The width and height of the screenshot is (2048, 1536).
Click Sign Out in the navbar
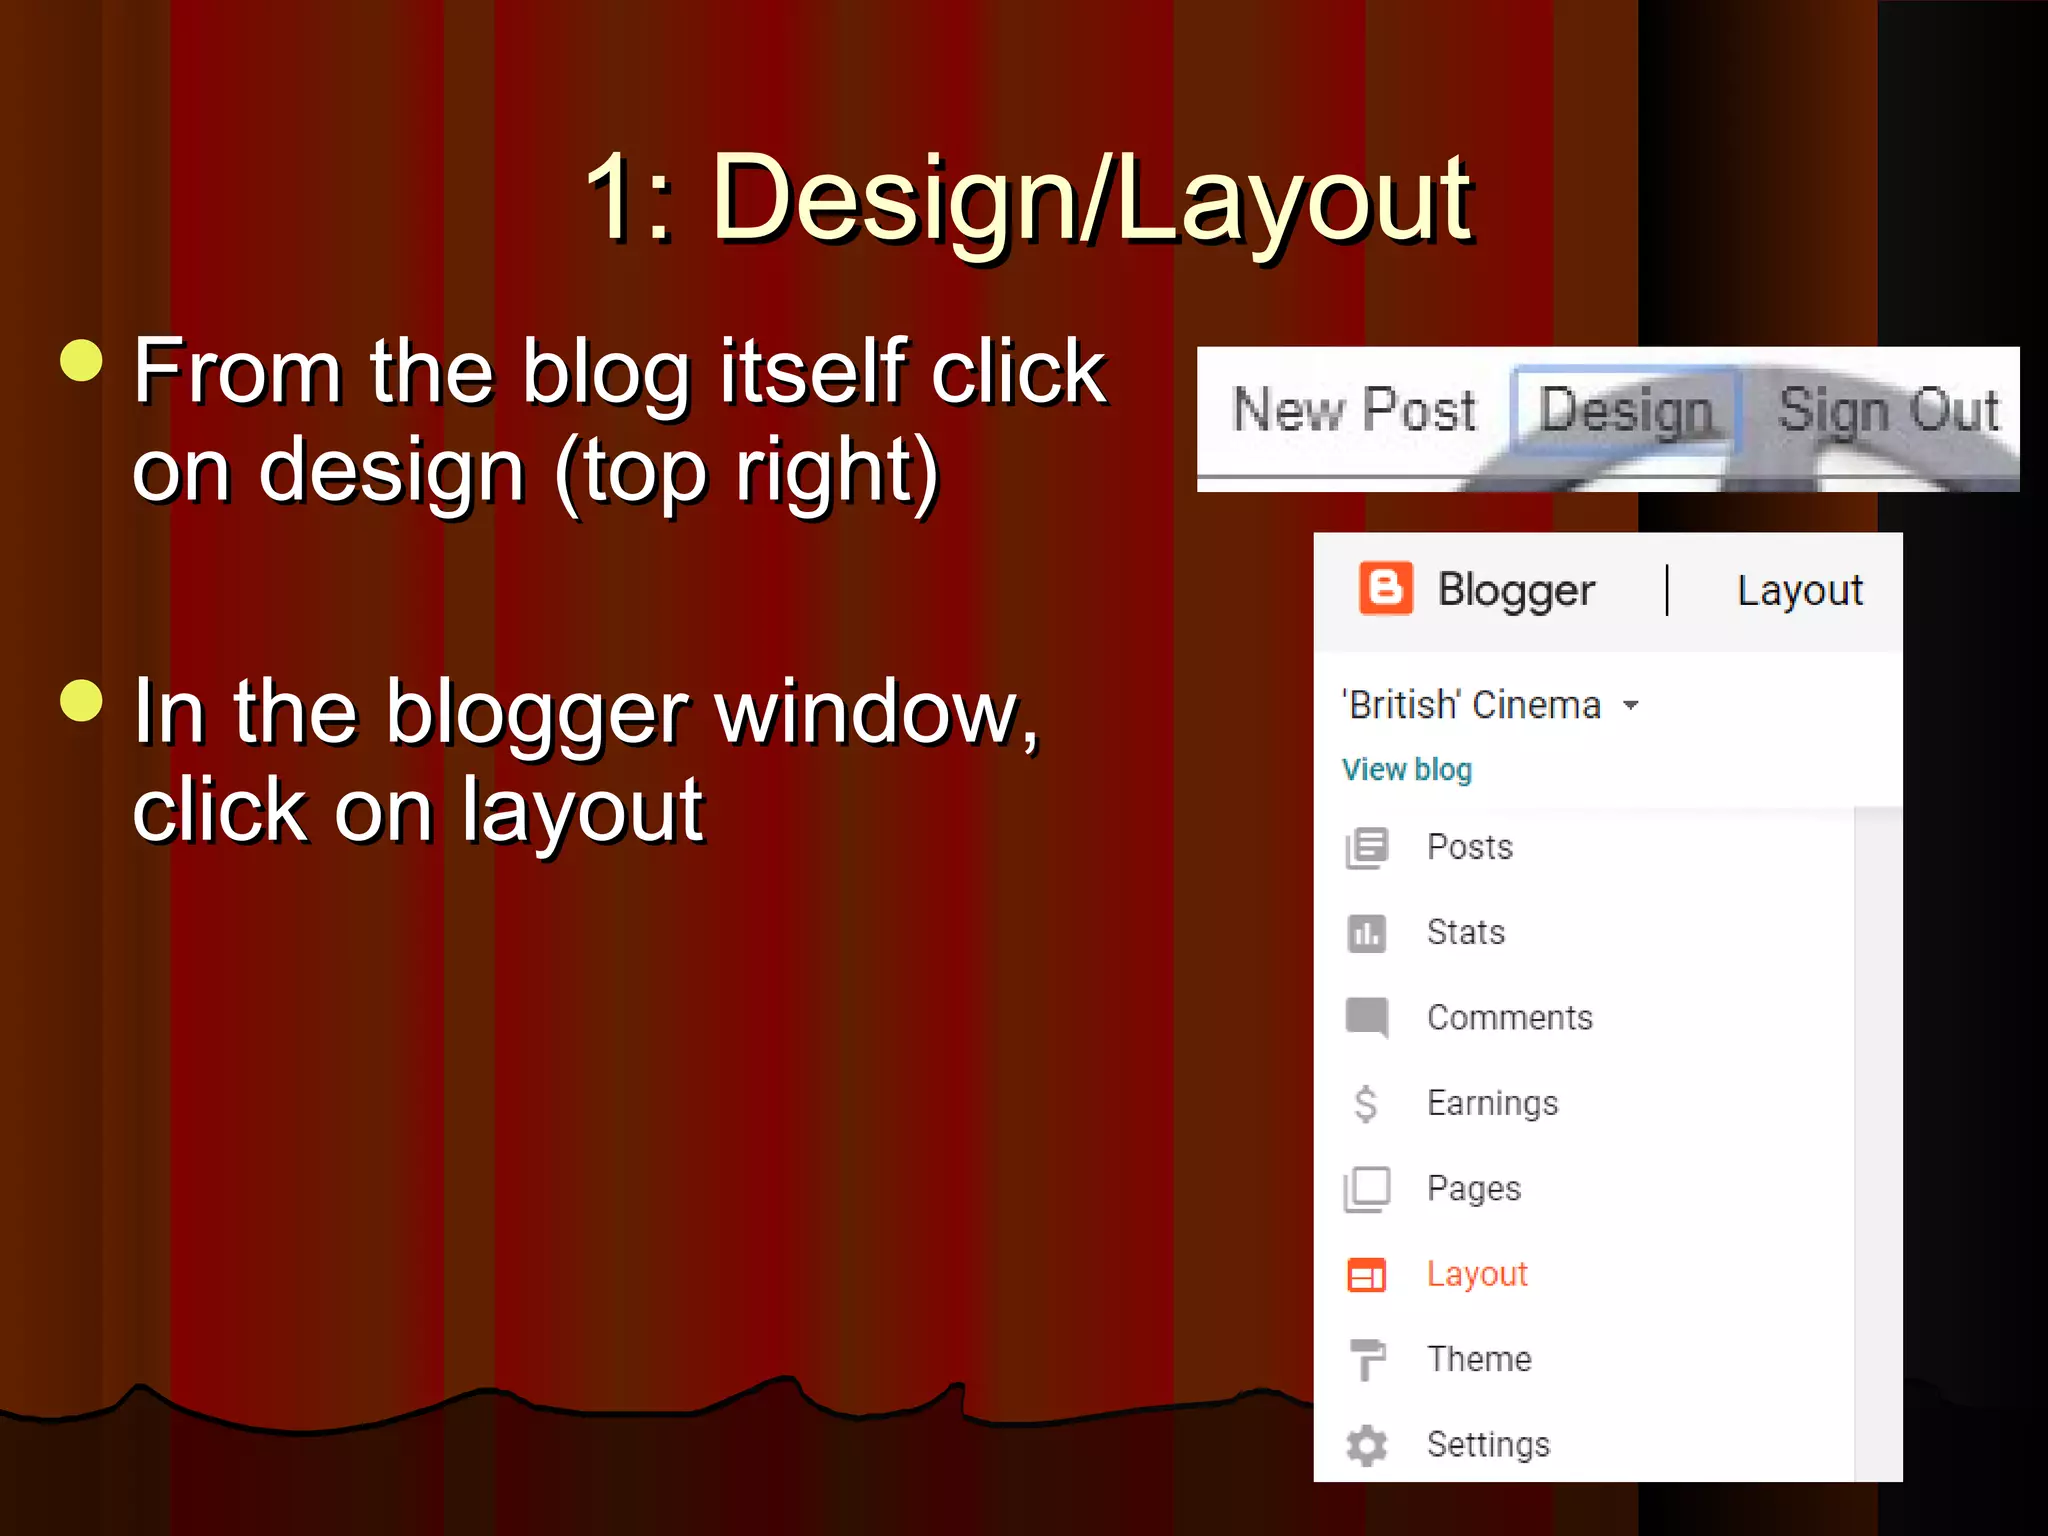pyautogui.click(x=1888, y=410)
